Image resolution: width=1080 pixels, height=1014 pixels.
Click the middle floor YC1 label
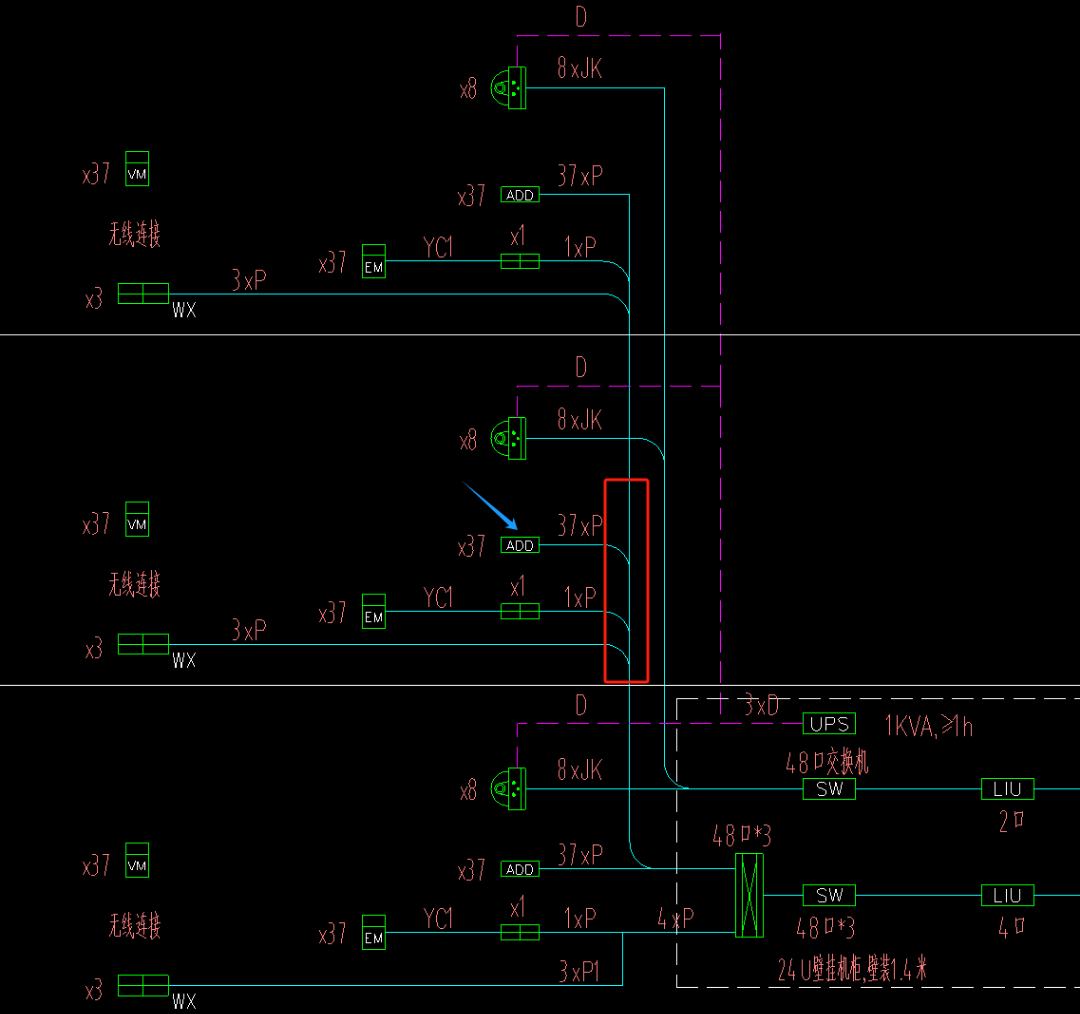tap(438, 597)
